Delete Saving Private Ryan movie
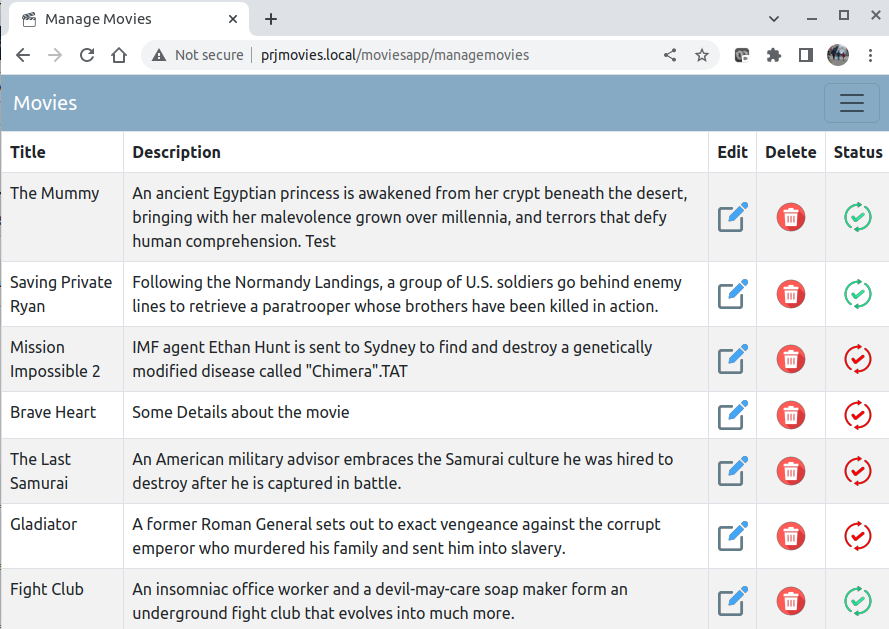 coord(791,294)
